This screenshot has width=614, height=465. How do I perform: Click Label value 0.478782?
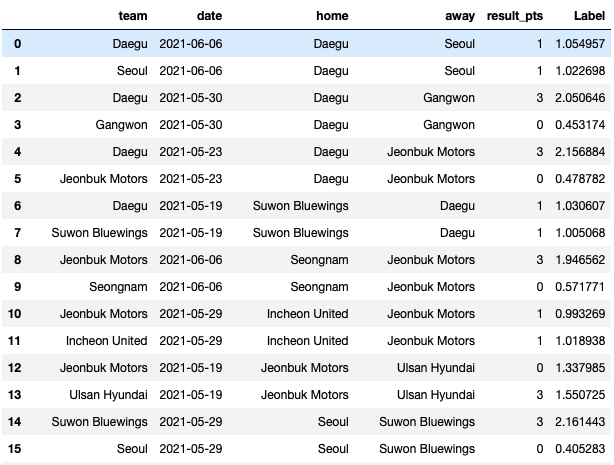click(x=580, y=179)
